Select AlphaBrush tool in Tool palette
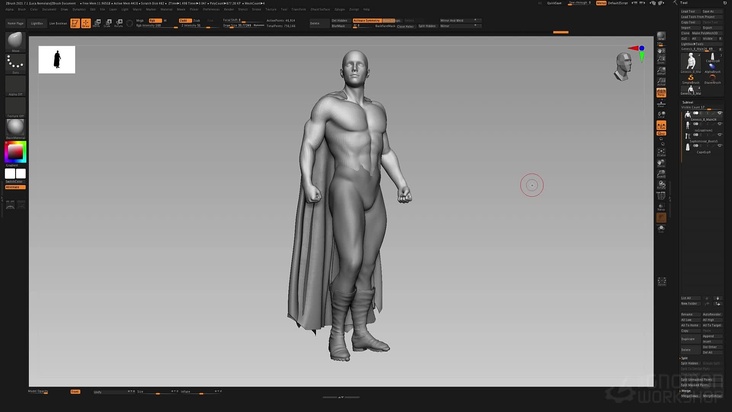The image size is (732, 412). [712, 69]
